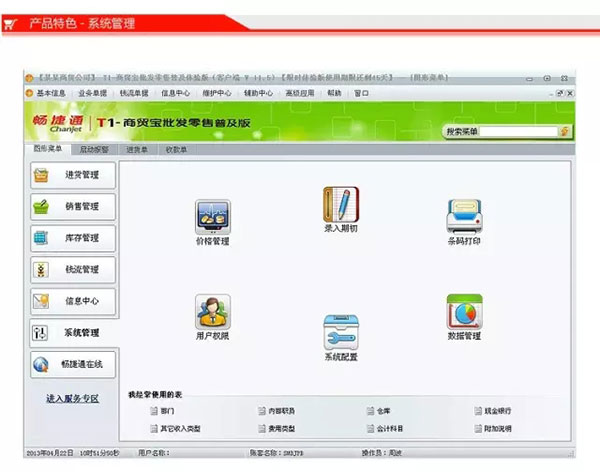
Task: Open 畅捷通在线 in the sidebar
Action: click(x=73, y=364)
